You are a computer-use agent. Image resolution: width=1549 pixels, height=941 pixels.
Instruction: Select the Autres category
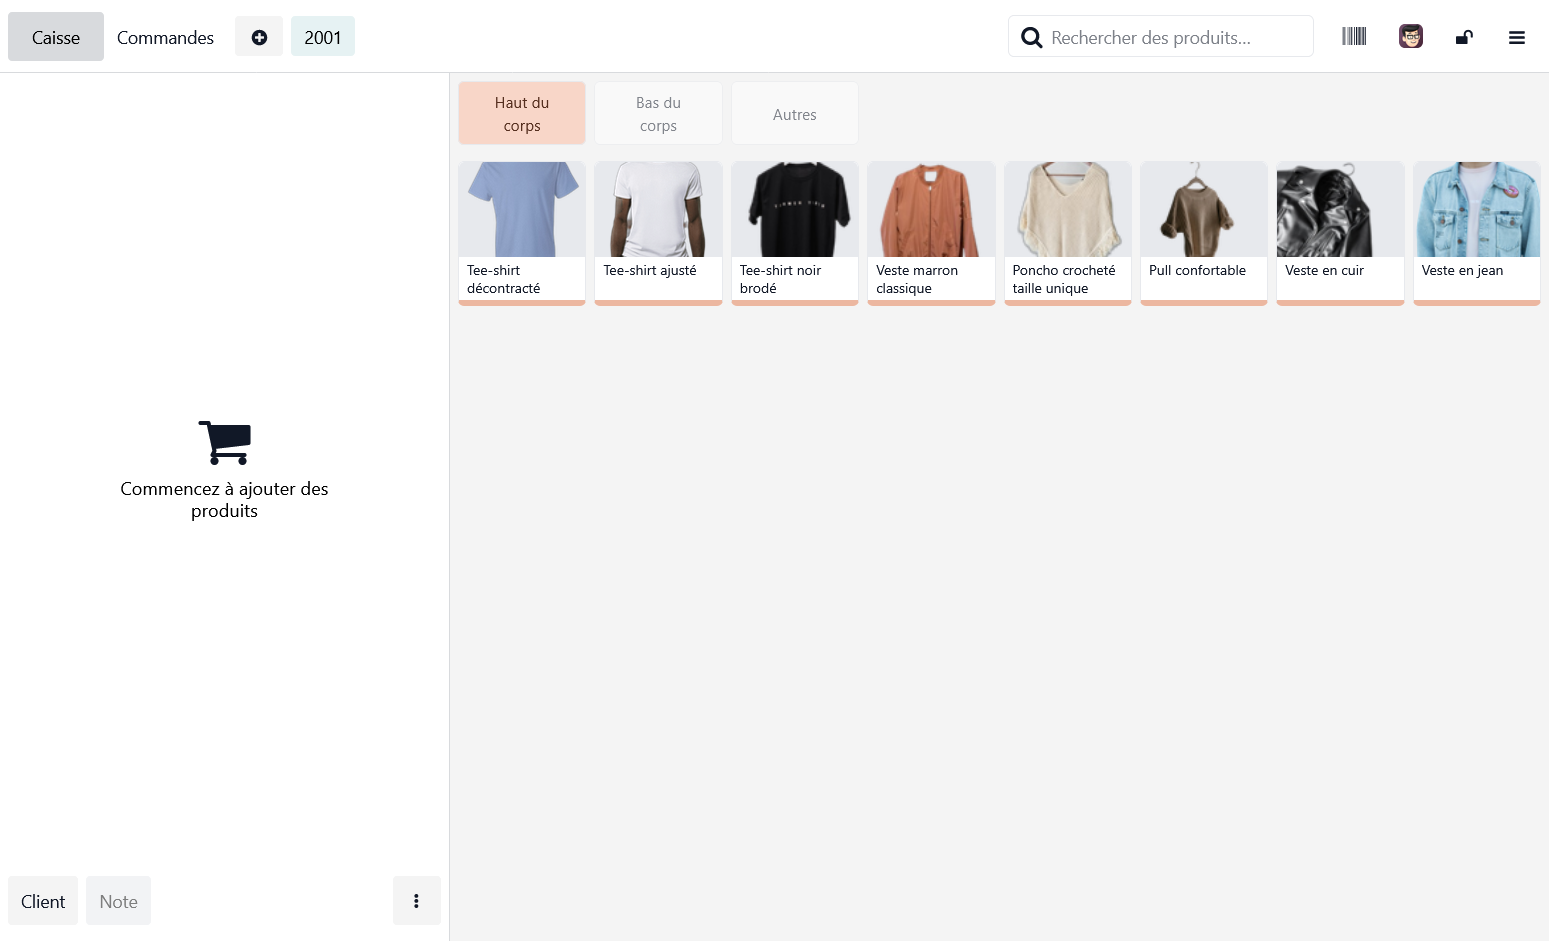click(794, 113)
